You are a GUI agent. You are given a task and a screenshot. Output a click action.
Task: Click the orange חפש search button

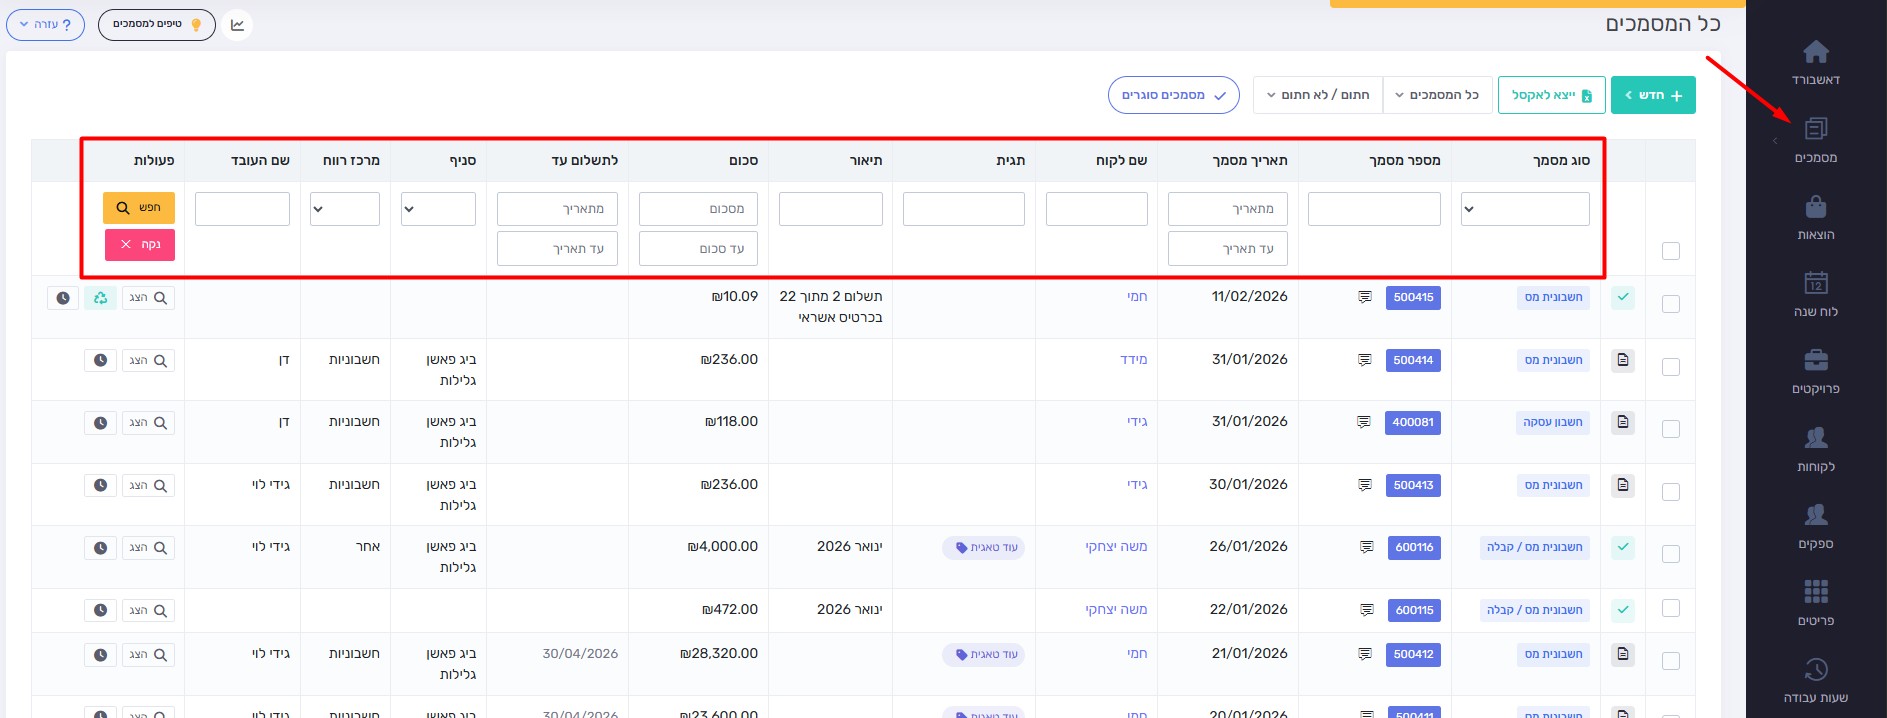coord(139,208)
